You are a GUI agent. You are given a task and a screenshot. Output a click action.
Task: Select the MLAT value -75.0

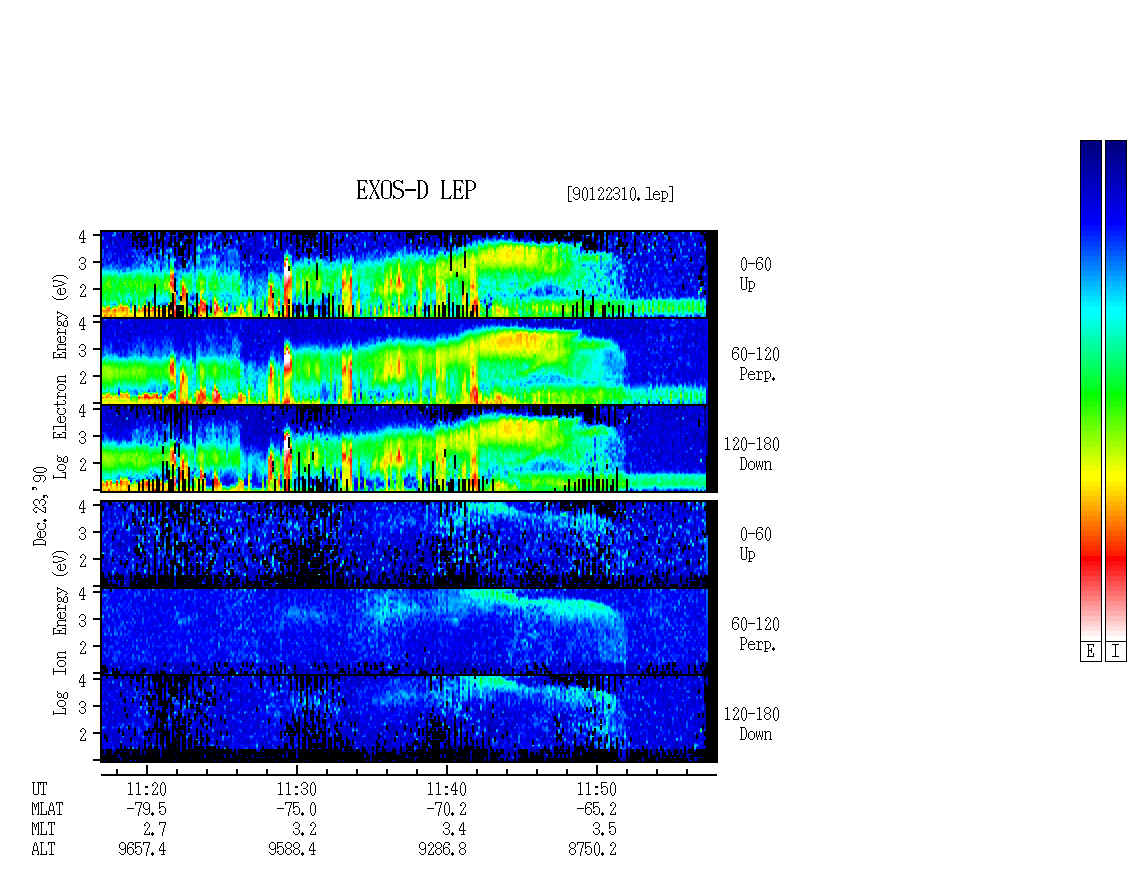click(x=296, y=809)
